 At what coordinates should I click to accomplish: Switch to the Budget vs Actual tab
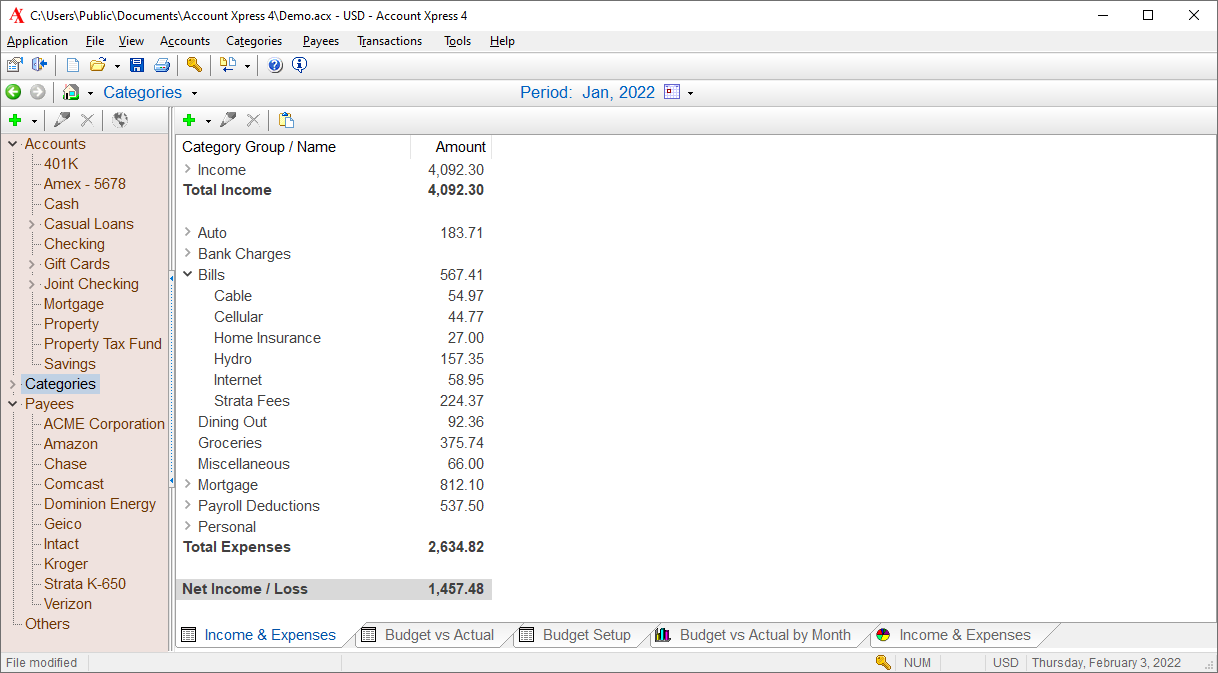pos(438,635)
